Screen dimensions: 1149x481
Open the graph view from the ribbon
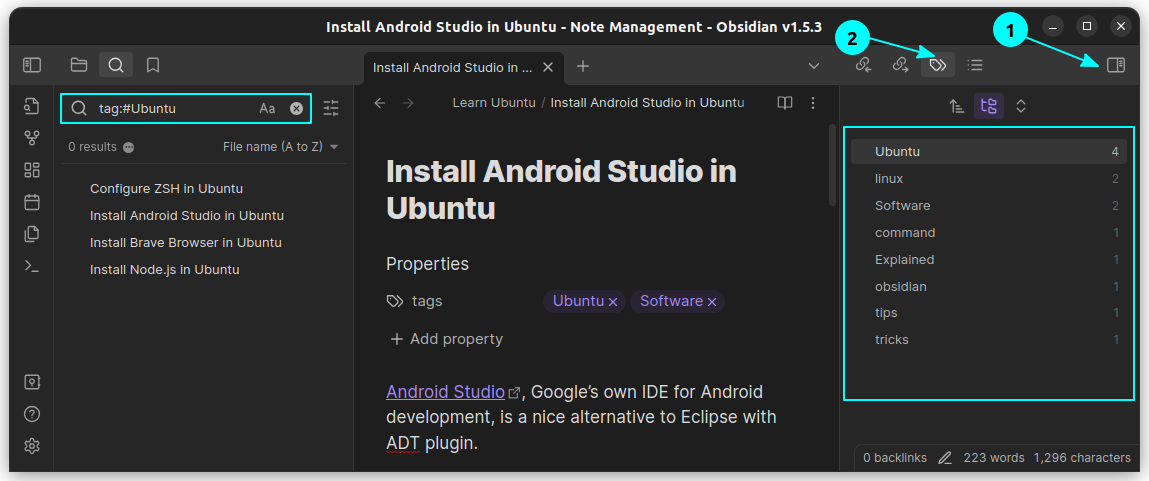click(31, 139)
